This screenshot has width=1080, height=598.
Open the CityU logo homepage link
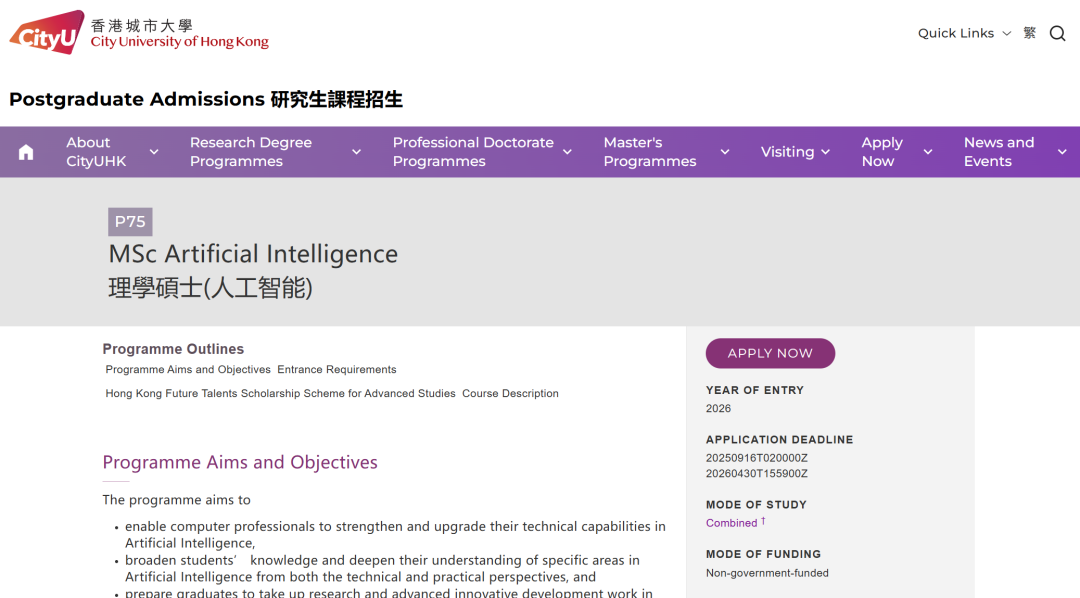[139, 32]
